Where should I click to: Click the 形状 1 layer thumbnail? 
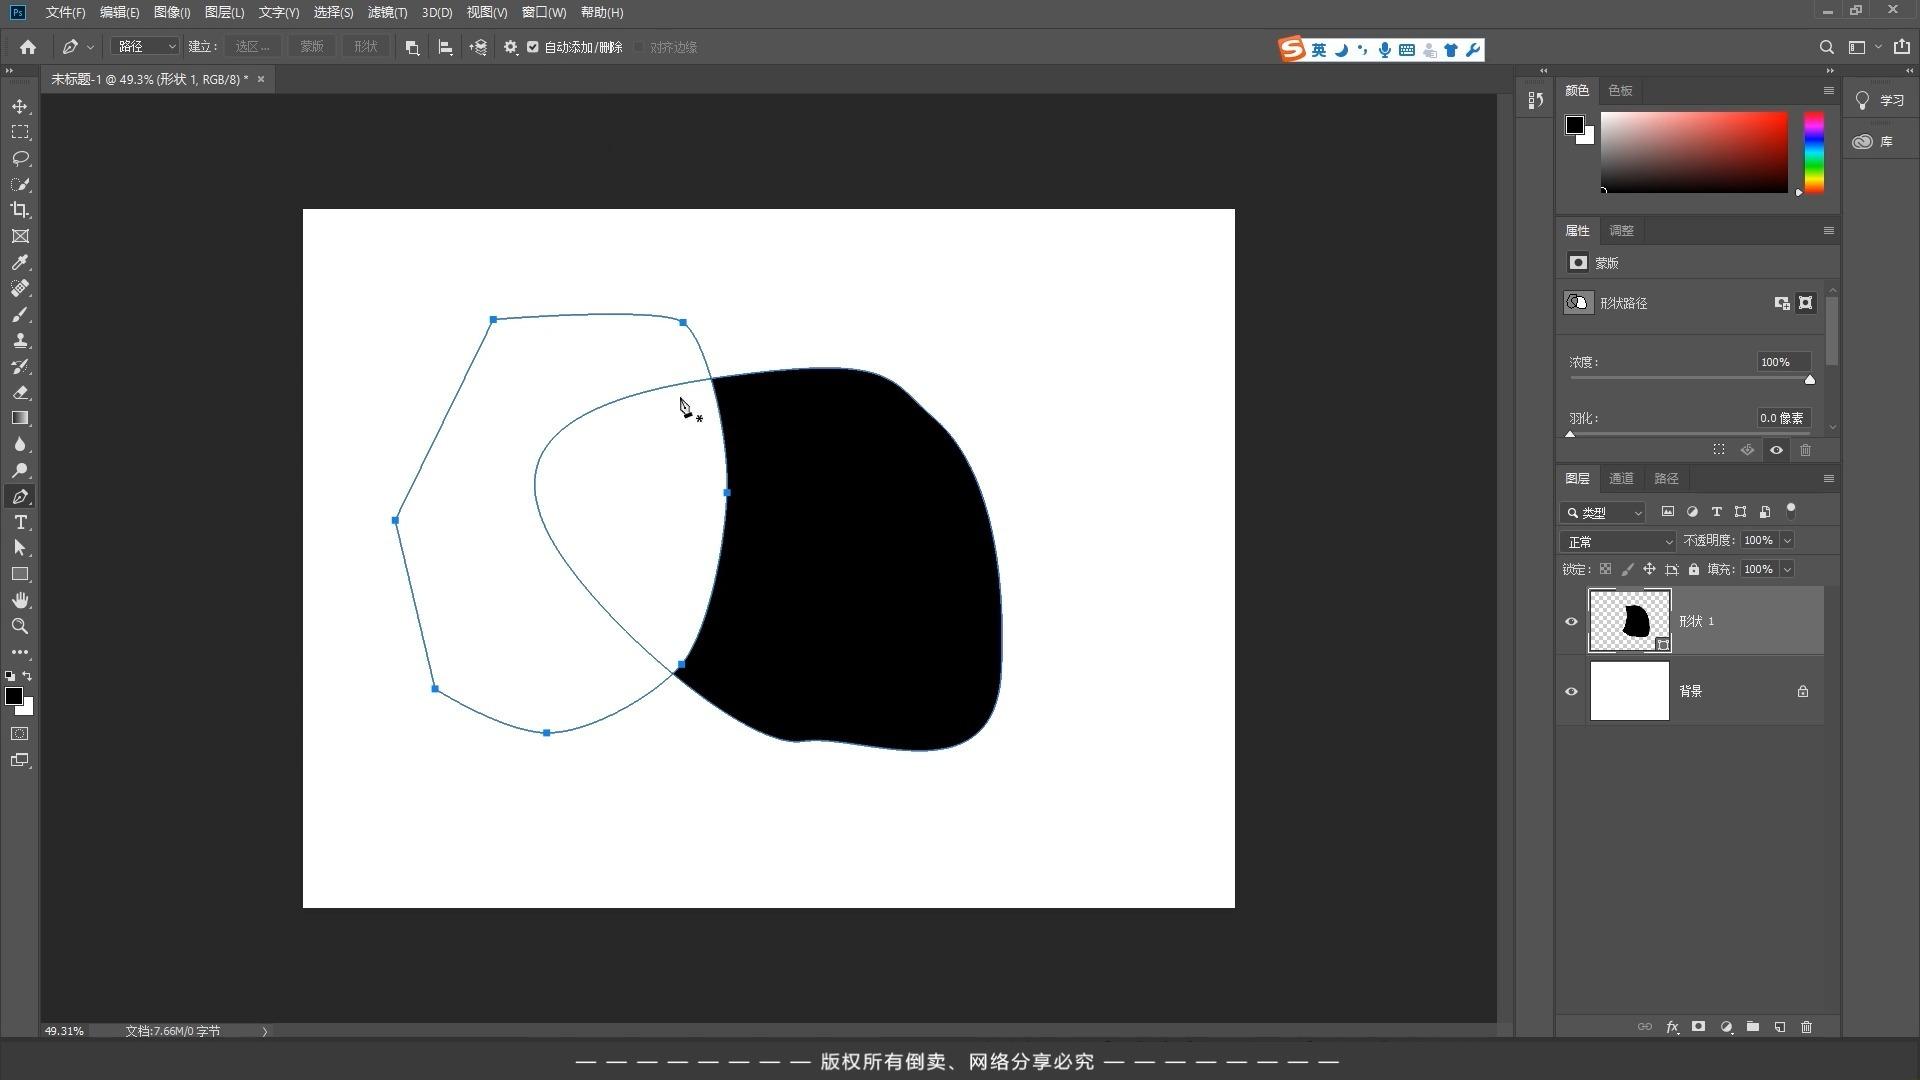(1629, 621)
